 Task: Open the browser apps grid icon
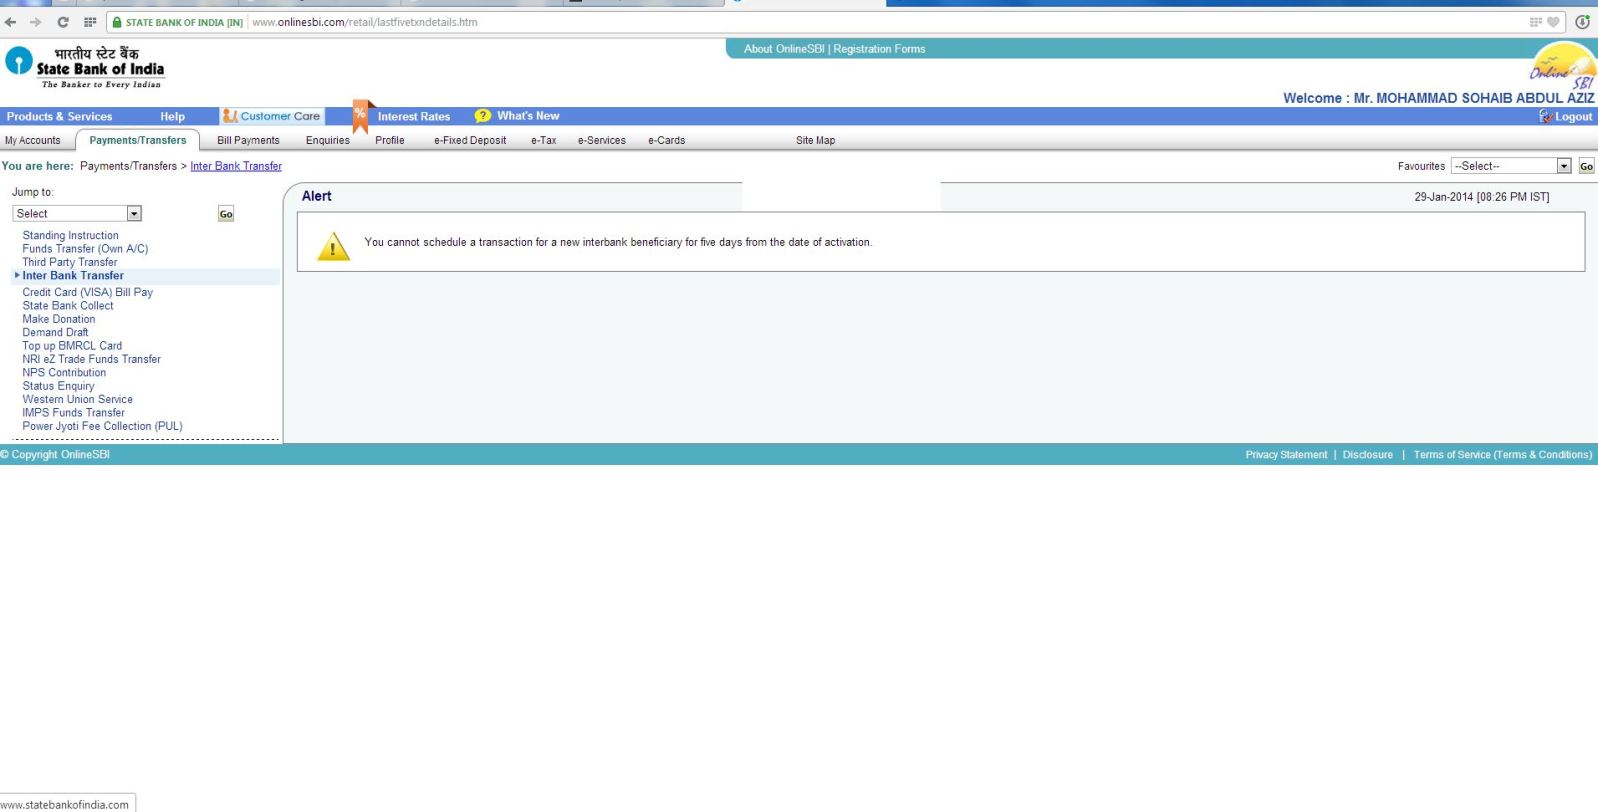click(x=90, y=22)
